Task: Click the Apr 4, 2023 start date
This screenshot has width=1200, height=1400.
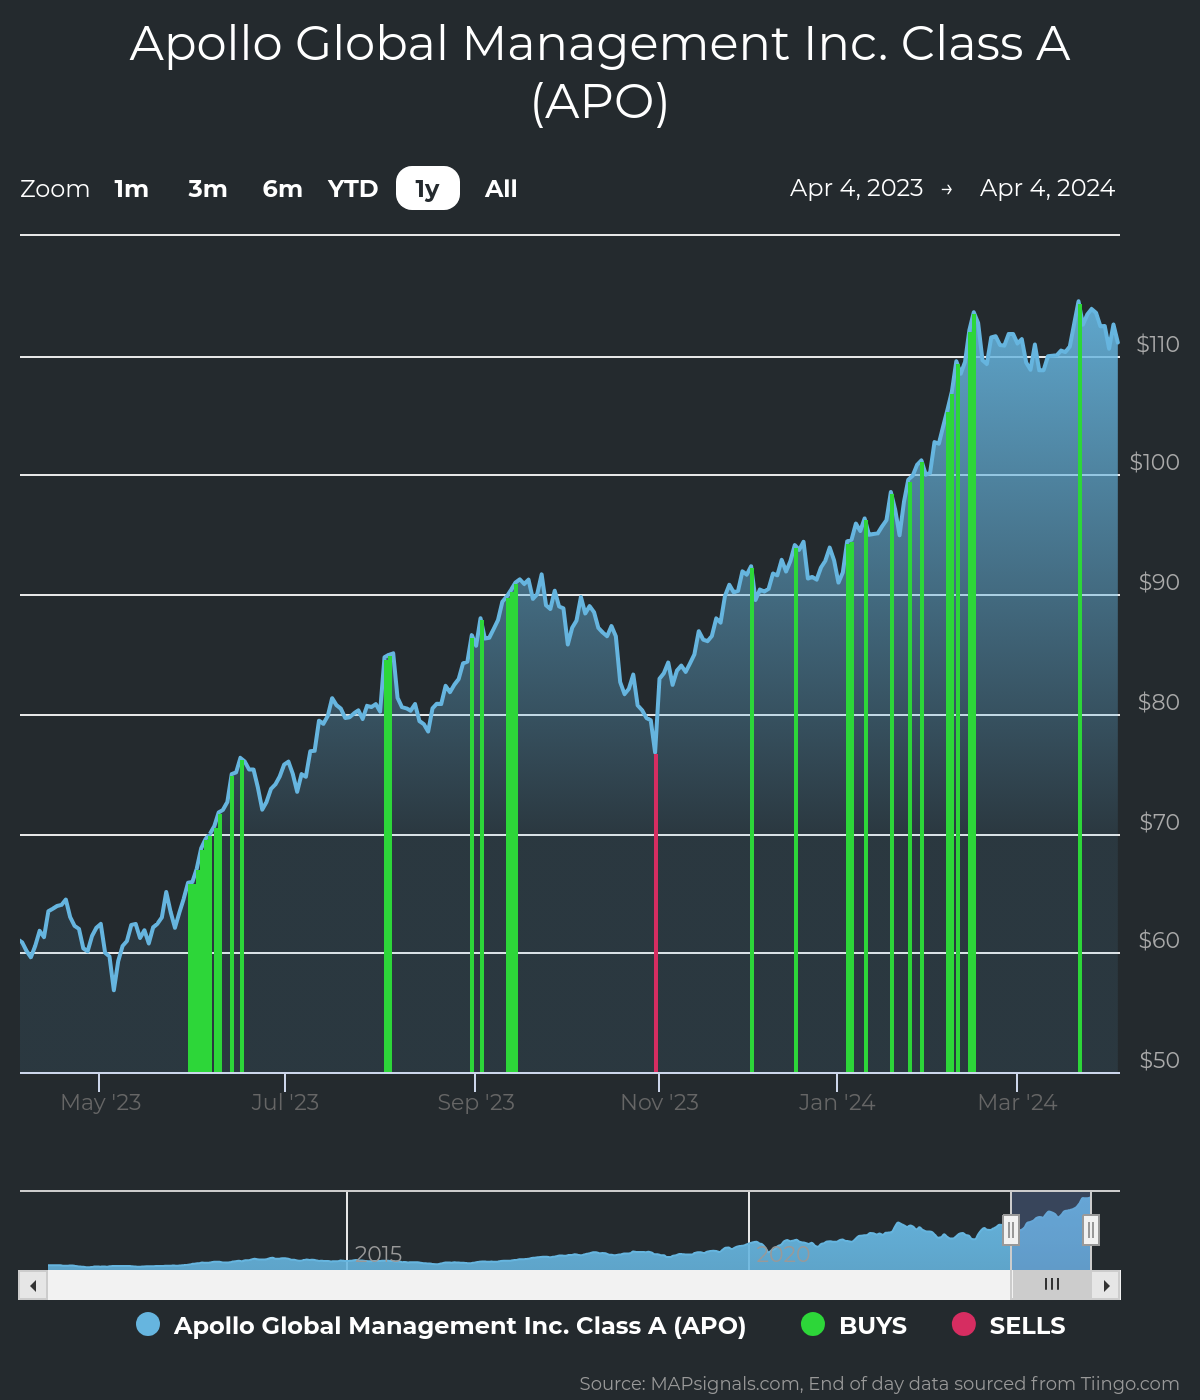Action: [x=856, y=188]
